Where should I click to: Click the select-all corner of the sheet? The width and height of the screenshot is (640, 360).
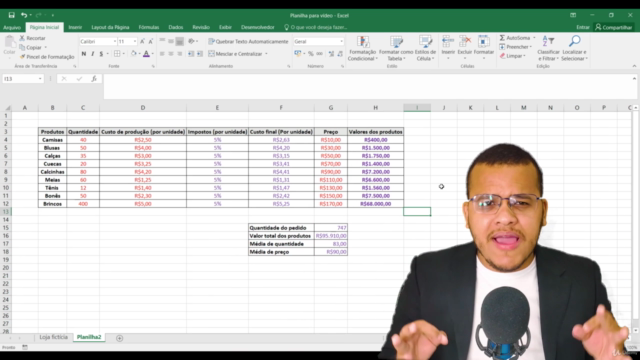click(x=7, y=108)
